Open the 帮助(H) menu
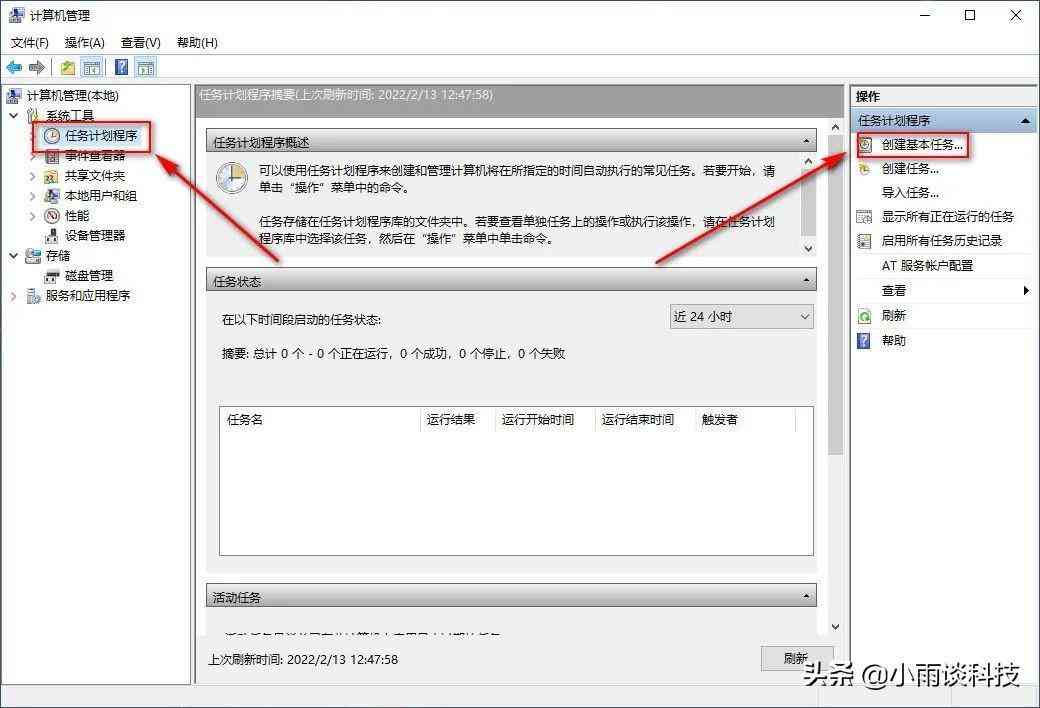The image size is (1040, 708). pos(197,42)
